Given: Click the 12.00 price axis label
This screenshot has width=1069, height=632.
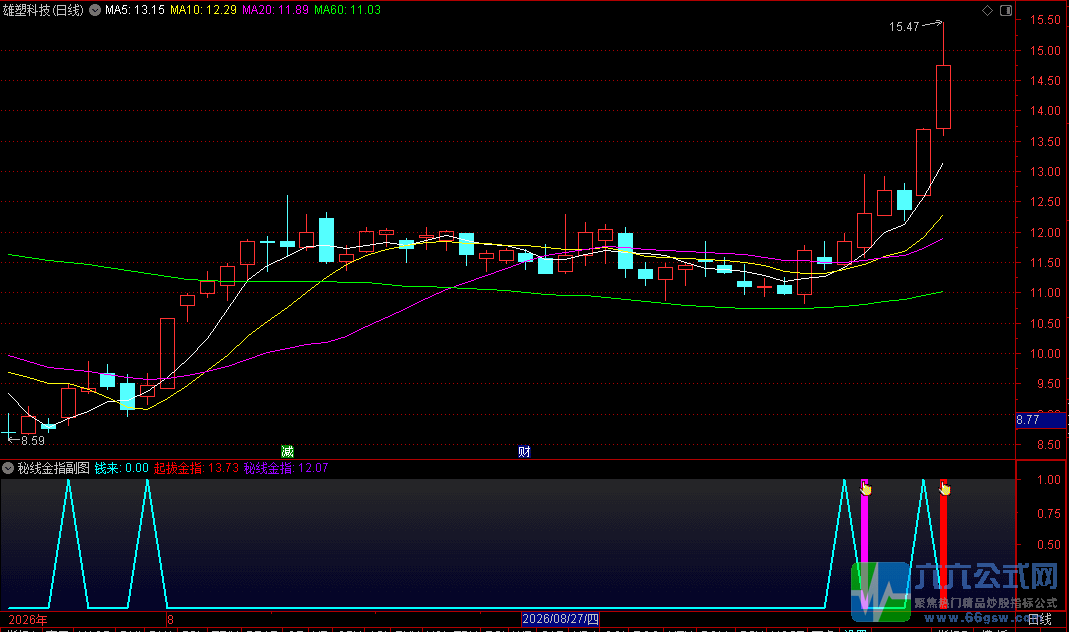Looking at the screenshot, I should (1045, 232).
